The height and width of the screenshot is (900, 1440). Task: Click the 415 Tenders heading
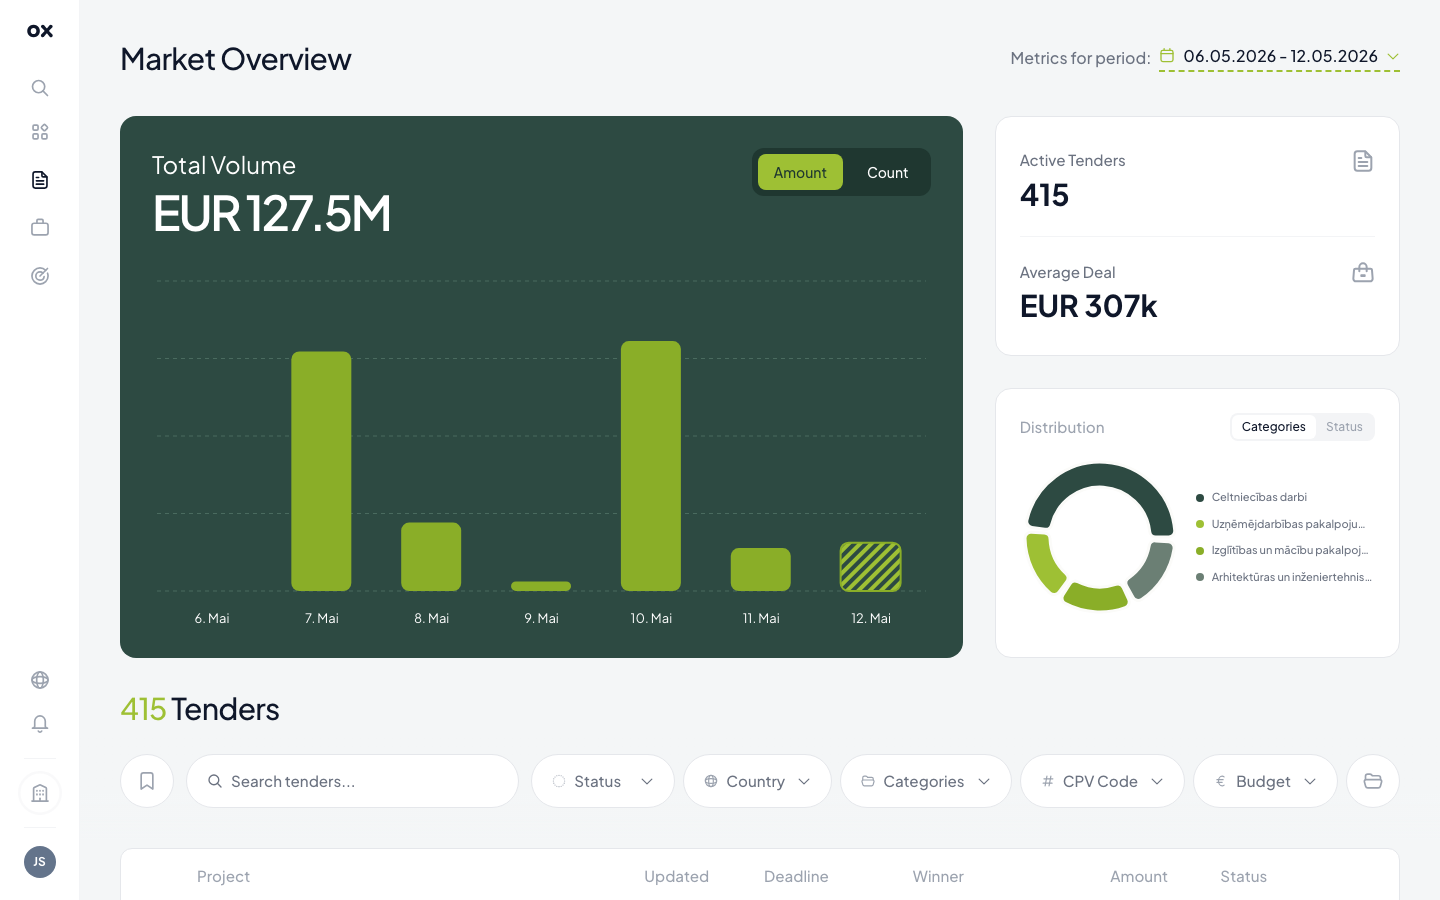[x=200, y=709]
